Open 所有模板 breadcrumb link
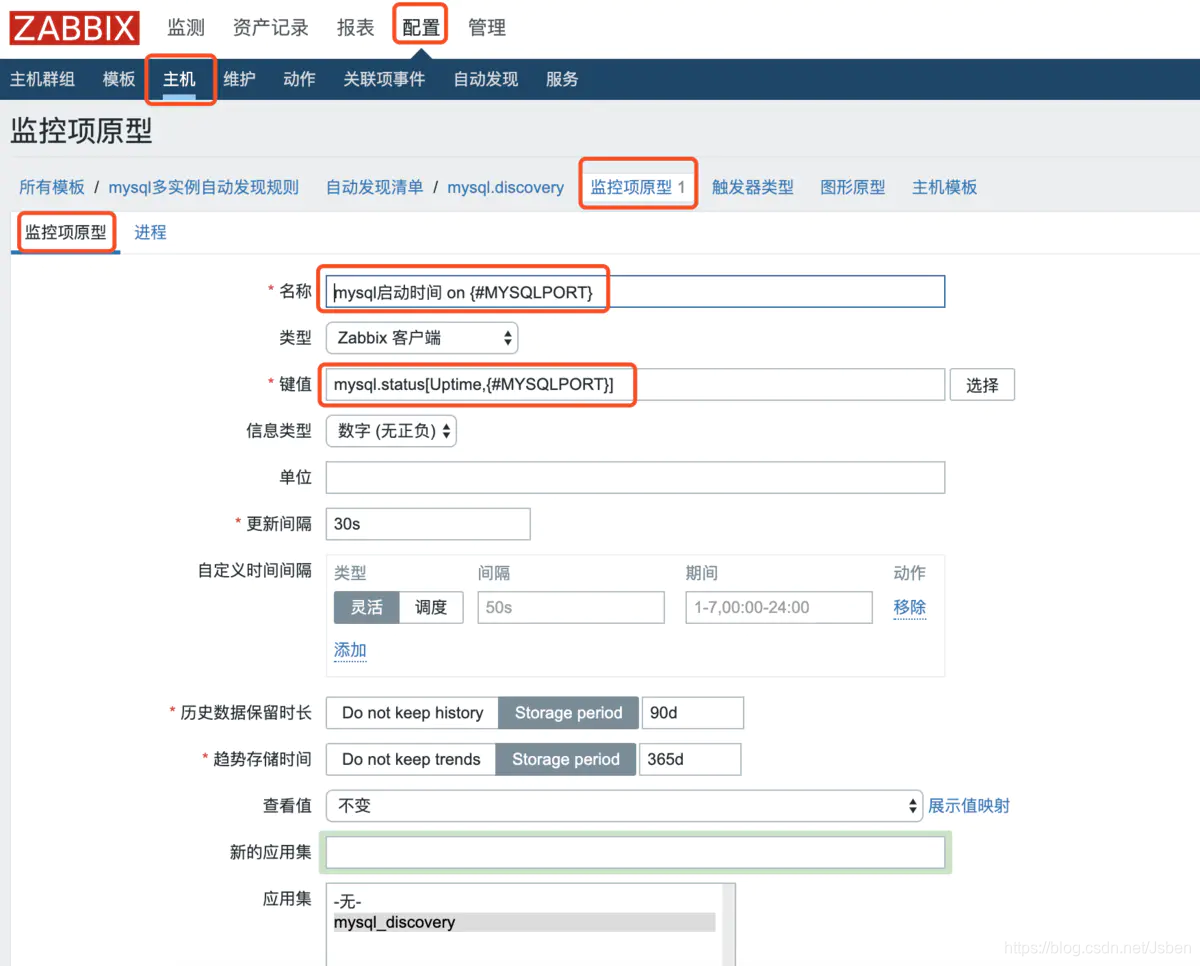1200x966 pixels. (52, 187)
